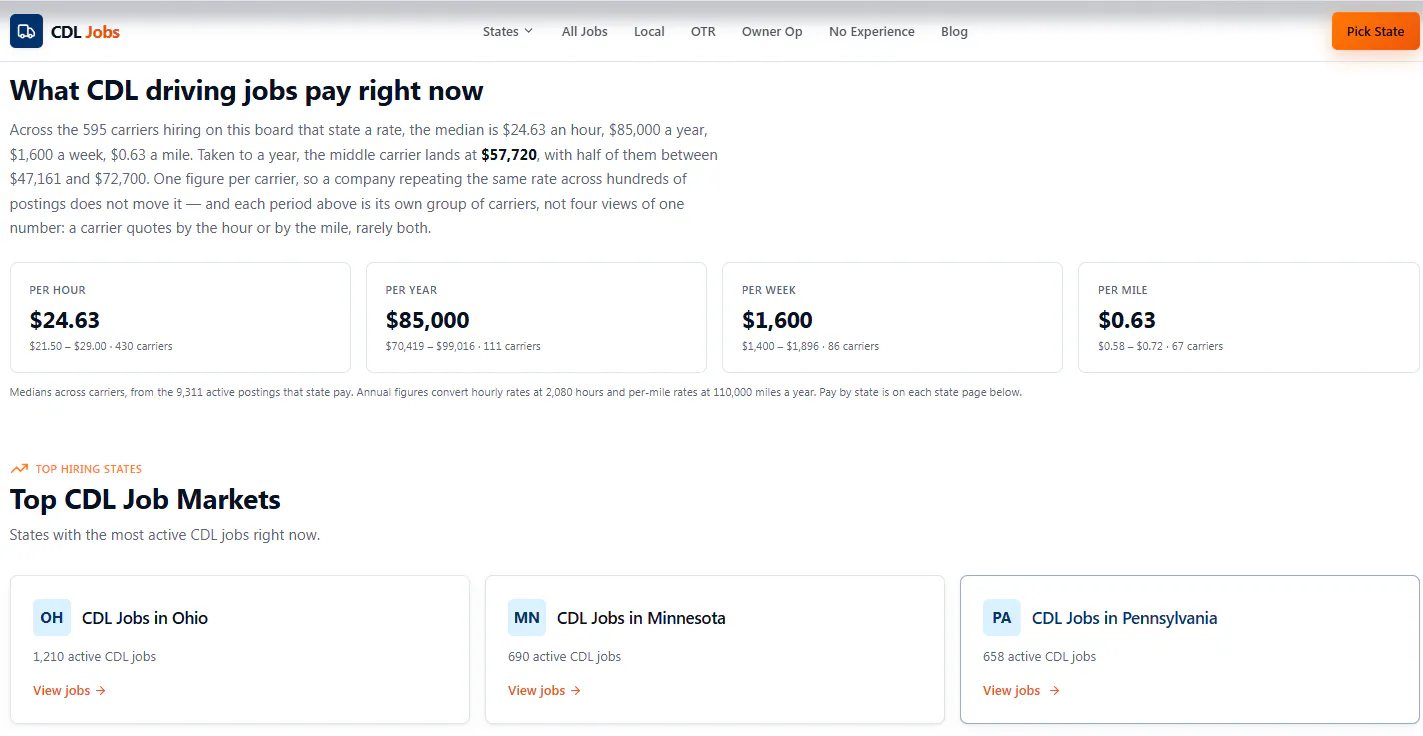
Task: Click the MN state badge icon
Action: click(x=527, y=618)
